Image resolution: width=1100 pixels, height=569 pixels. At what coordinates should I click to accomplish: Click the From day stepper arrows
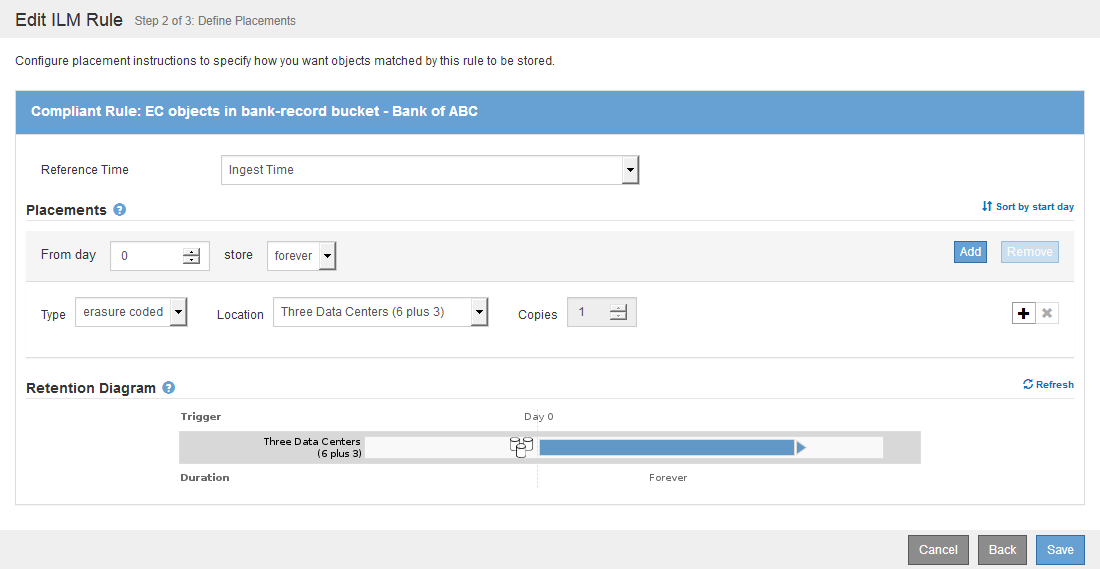pyautogui.click(x=191, y=256)
